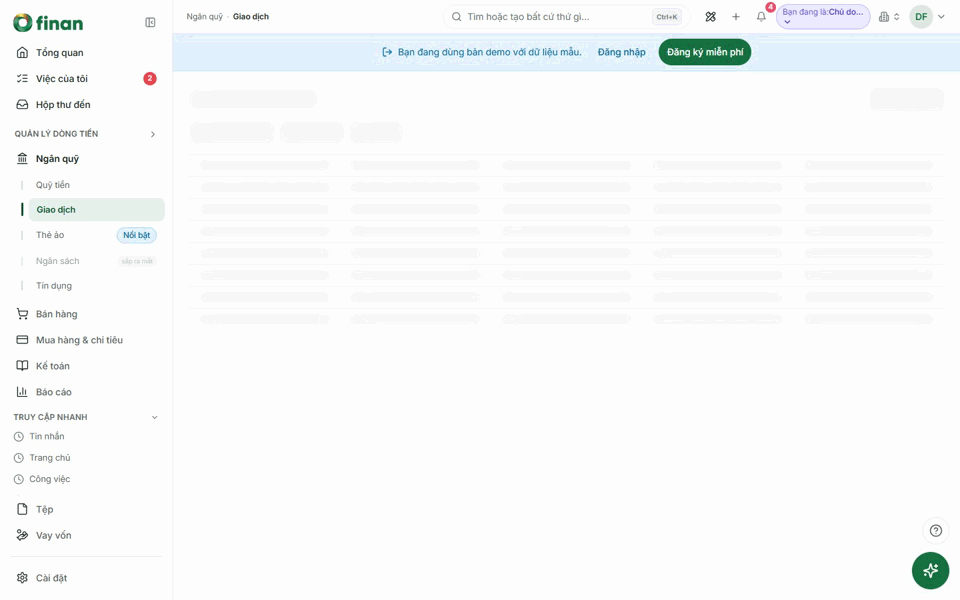Open Thẻ ảo submenu item
Image resolution: width=960 pixels, height=600 pixels.
click(x=50, y=235)
